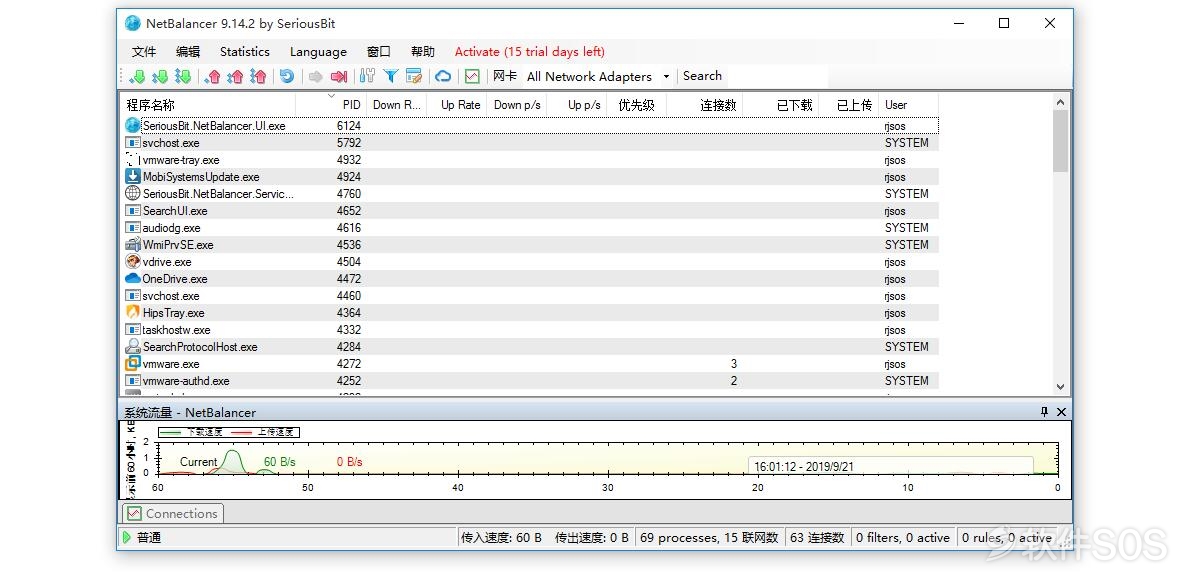
Task: Click the process list scrollbar thumb
Action: pyautogui.click(x=1060, y=141)
